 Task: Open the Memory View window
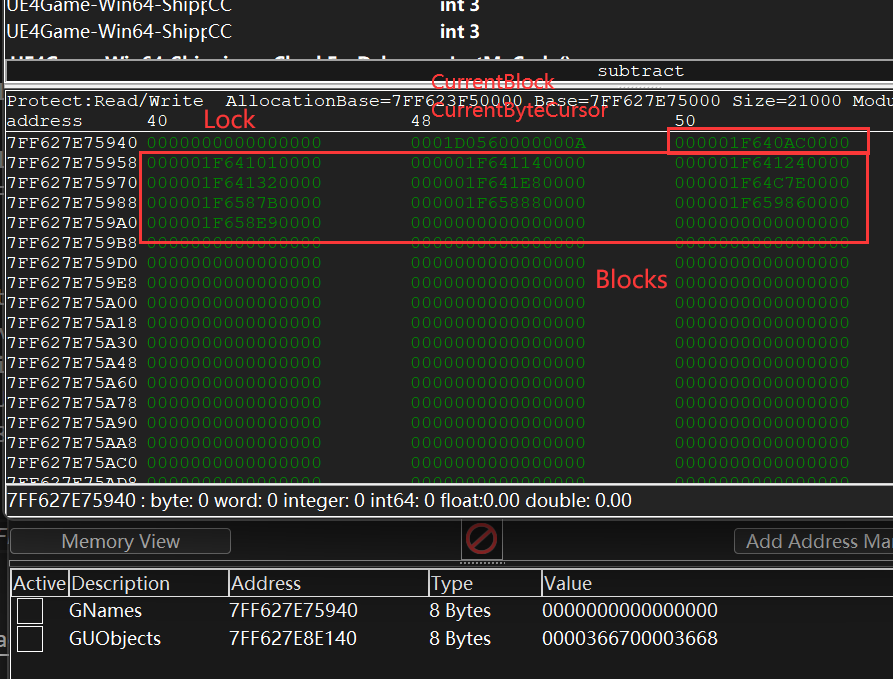pyautogui.click(x=120, y=541)
